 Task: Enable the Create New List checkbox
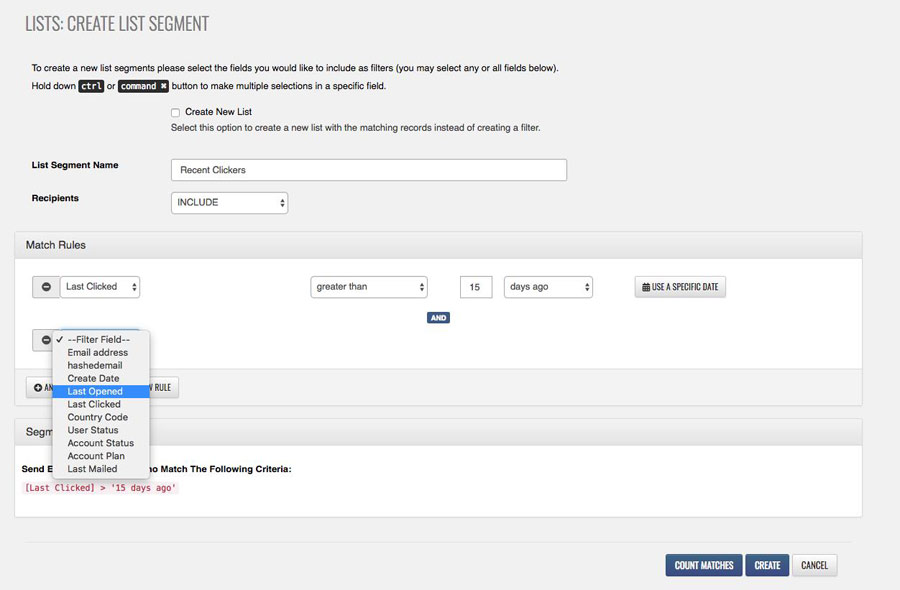[176, 113]
